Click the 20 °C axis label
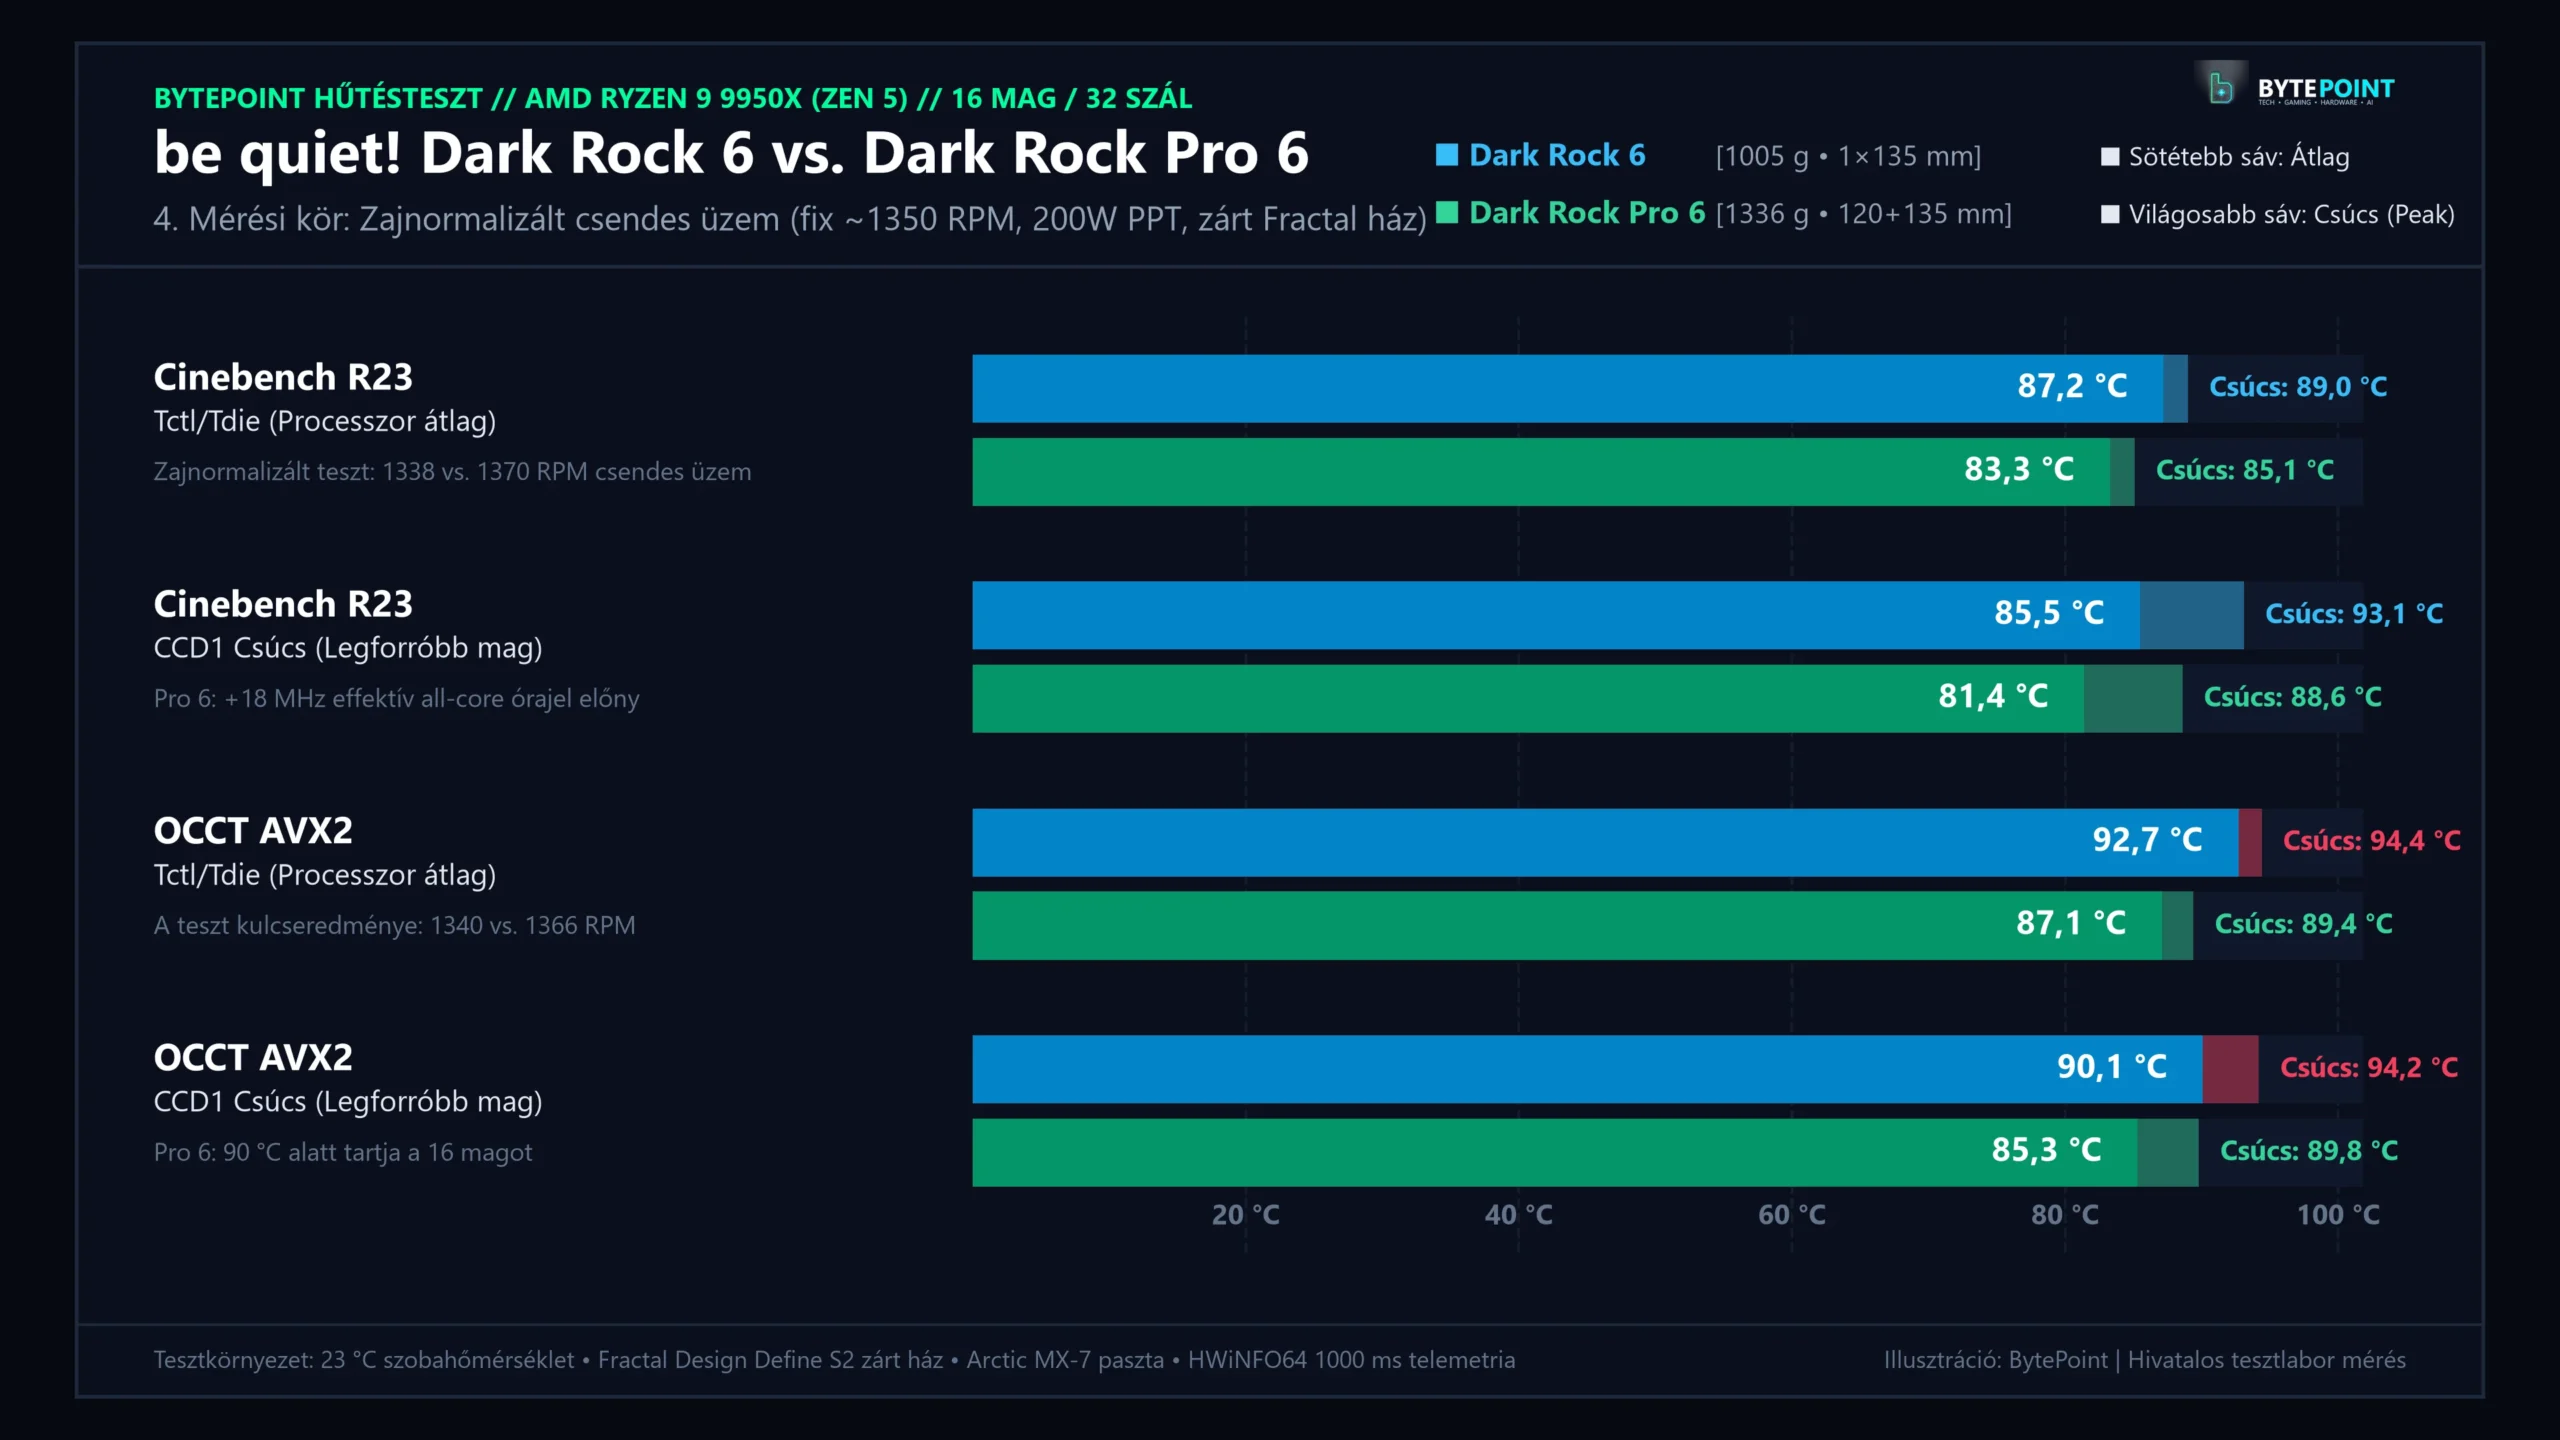 (x=1246, y=1215)
